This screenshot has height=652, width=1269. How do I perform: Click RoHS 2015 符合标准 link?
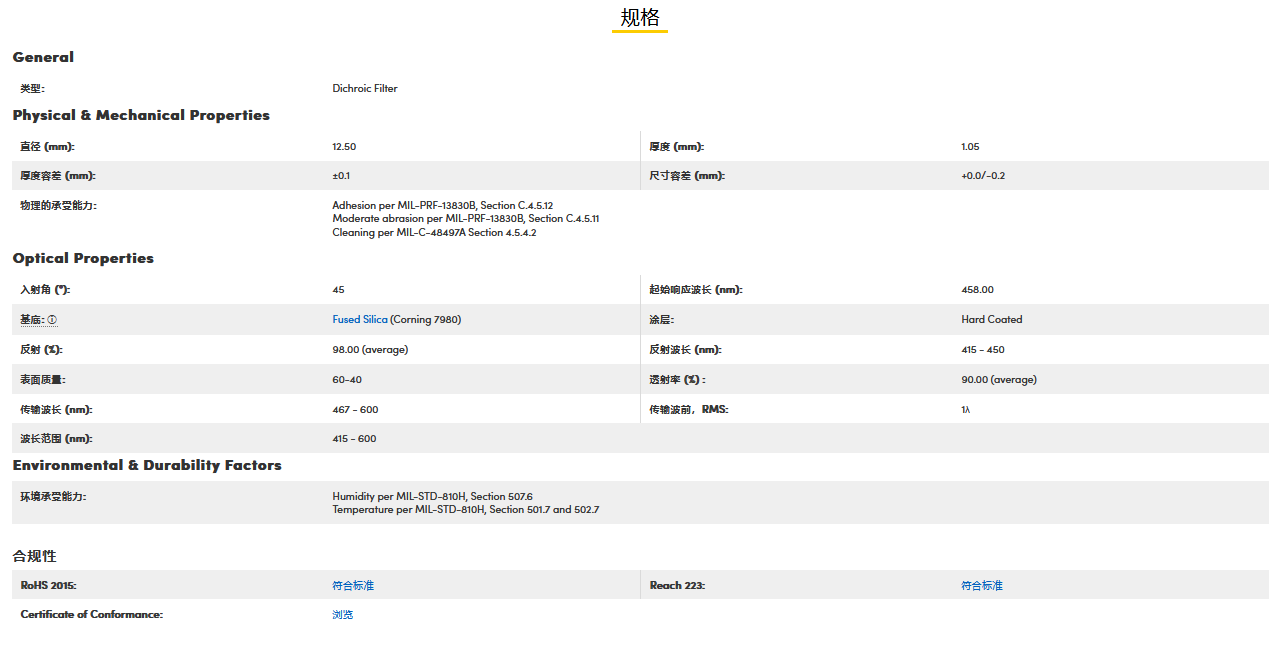(x=352, y=585)
